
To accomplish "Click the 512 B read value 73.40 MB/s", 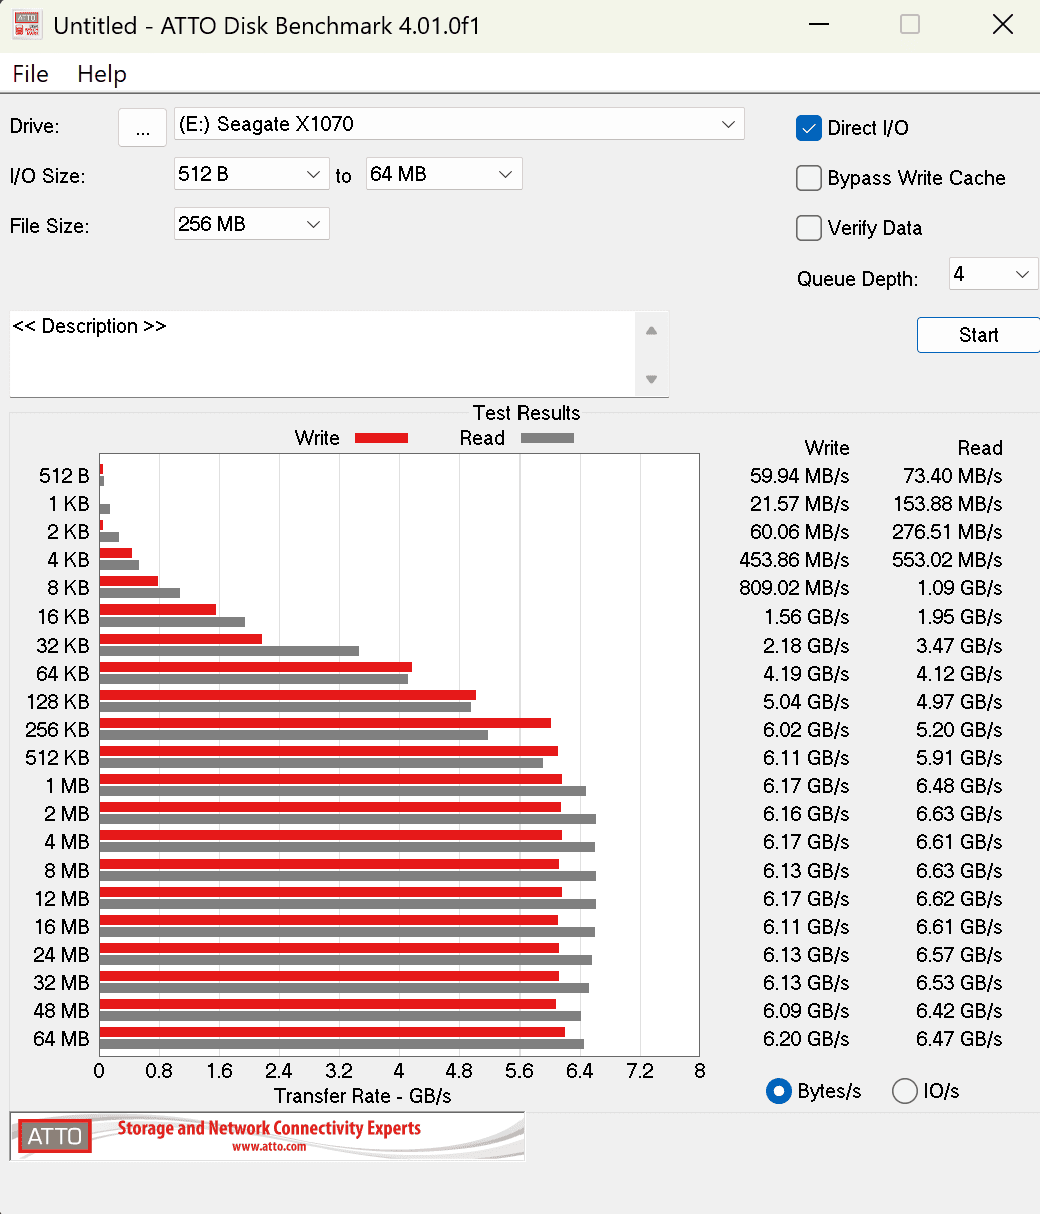I will (x=952, y=476).
